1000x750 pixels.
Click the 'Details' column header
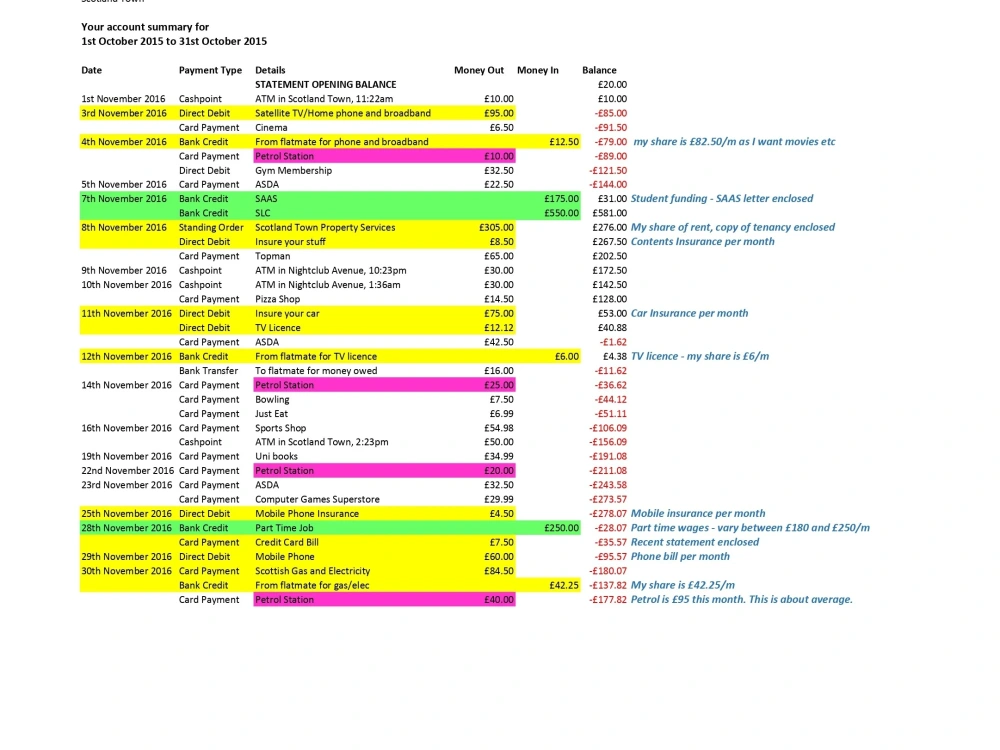tap(270, 70)
